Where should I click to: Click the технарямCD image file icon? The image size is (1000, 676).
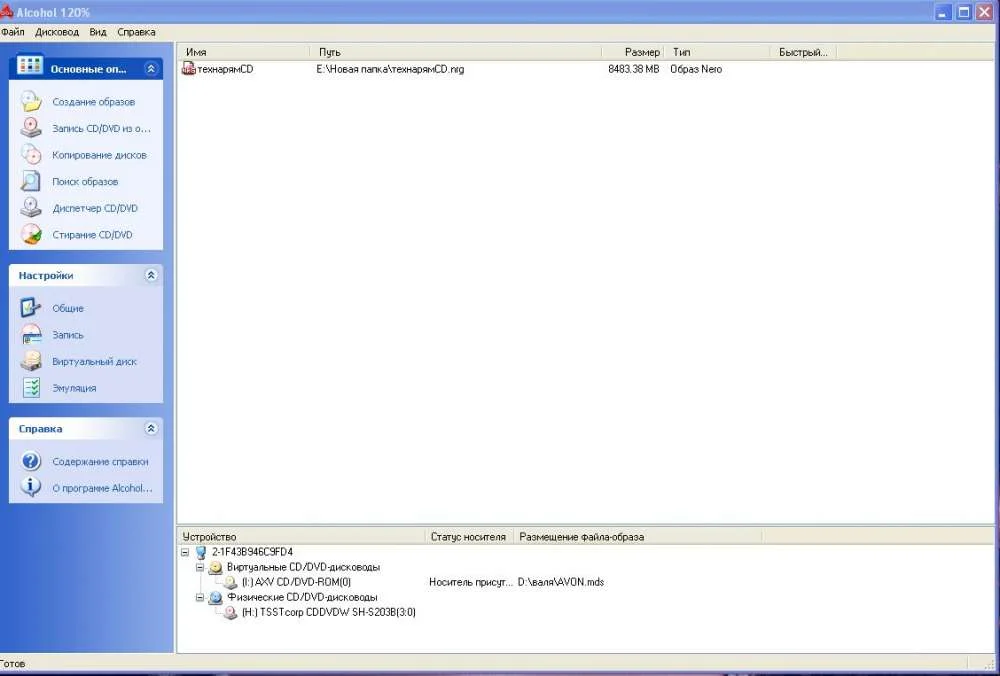click(x=189, y=69)
